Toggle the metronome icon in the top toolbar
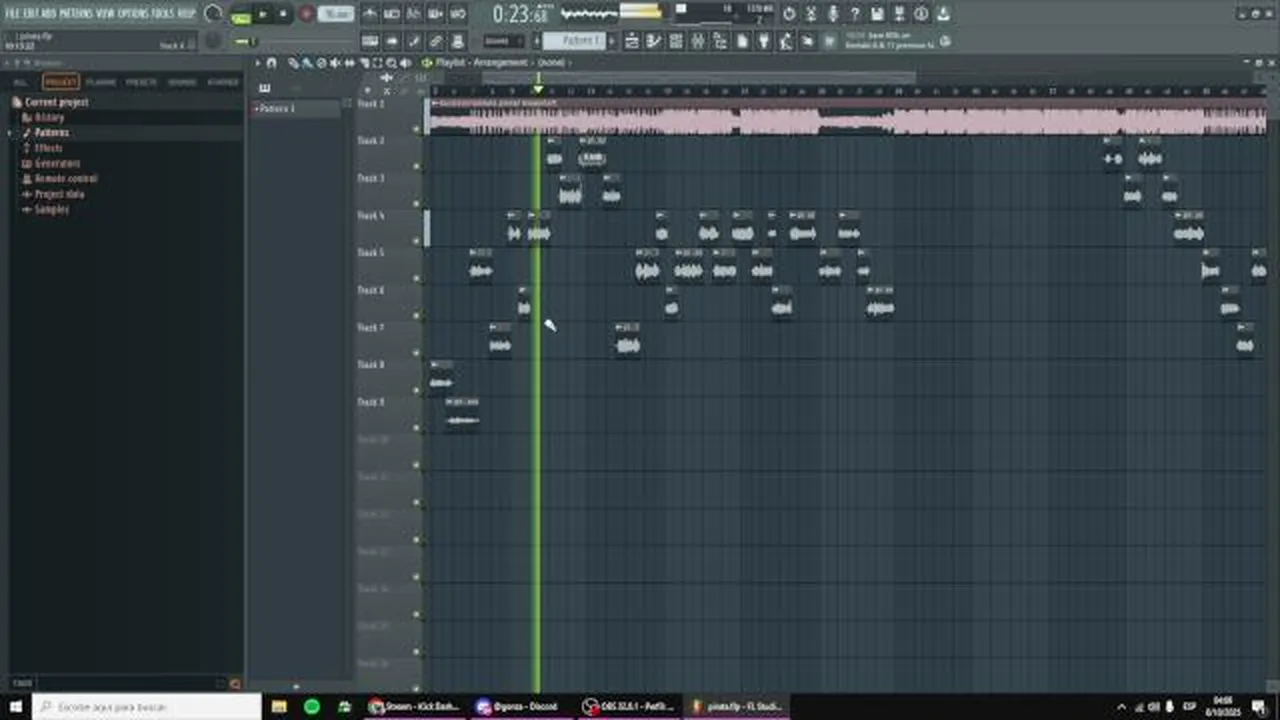1280x720 pixels. click(x=370, y=14)
